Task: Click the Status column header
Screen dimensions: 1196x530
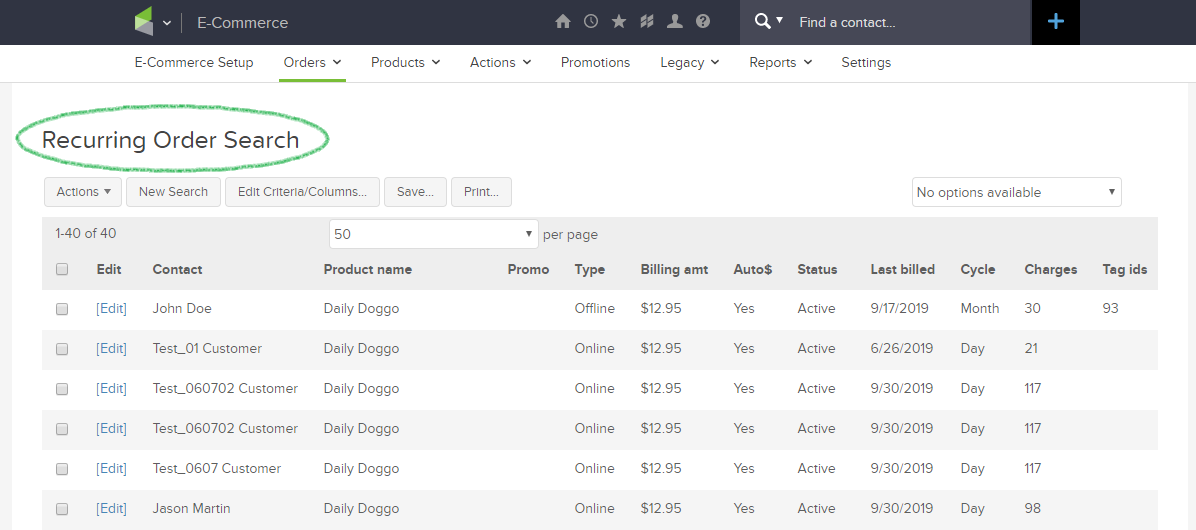Action: (x=817, y=269)
